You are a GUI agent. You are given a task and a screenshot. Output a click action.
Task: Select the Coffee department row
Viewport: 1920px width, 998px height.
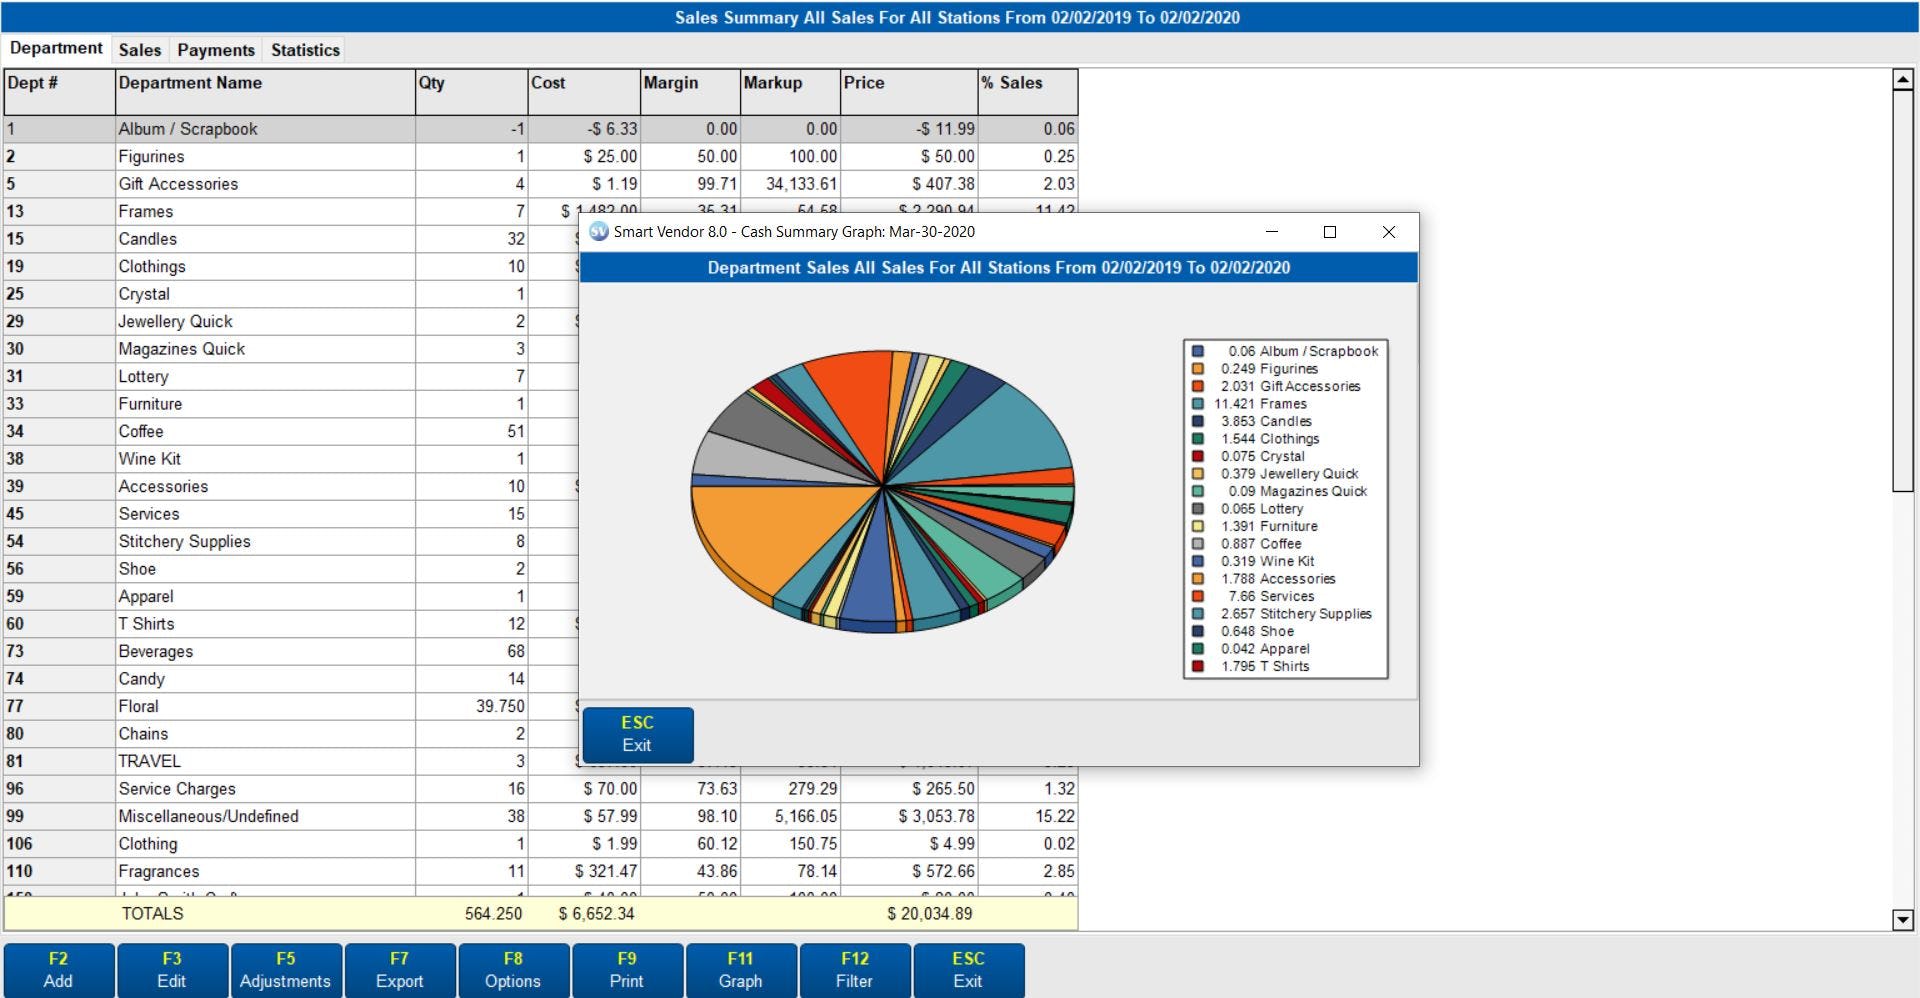click(x=200, y=431)
